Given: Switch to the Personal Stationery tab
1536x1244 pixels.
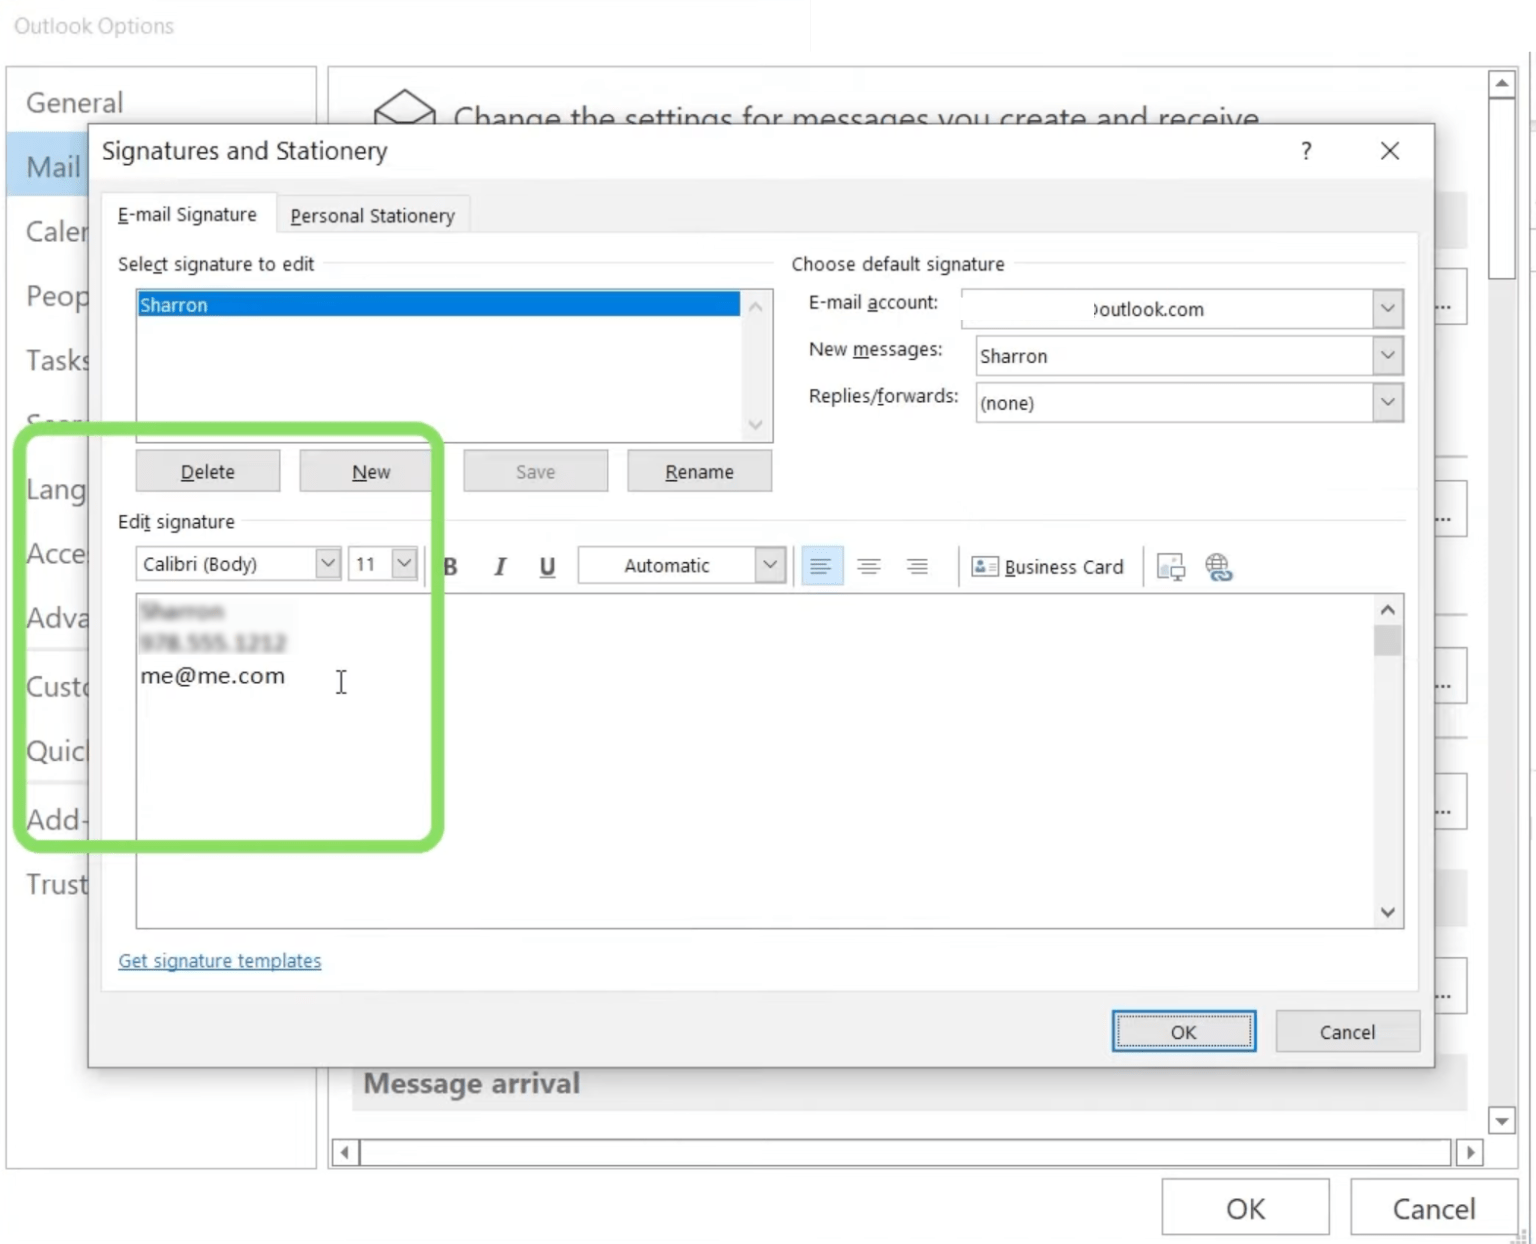Looking at the screenshot, I should (x=372, y=214).
